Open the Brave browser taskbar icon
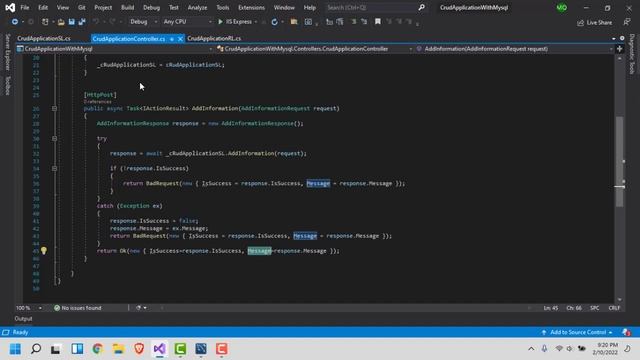This screenshot has height=360, width=640. (139, 349)
